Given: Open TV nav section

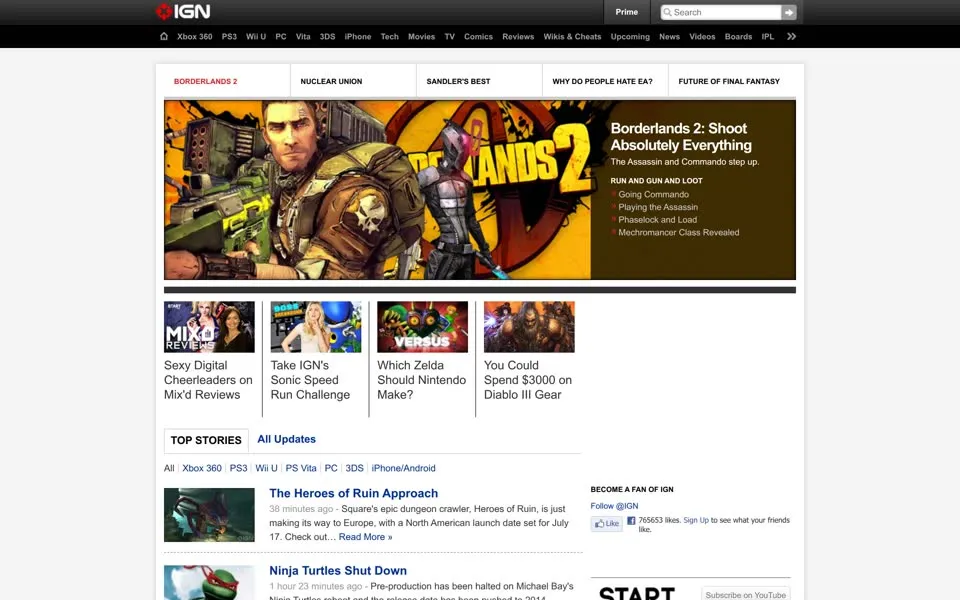Looking at the screenshot, I should tap(449, 37).
